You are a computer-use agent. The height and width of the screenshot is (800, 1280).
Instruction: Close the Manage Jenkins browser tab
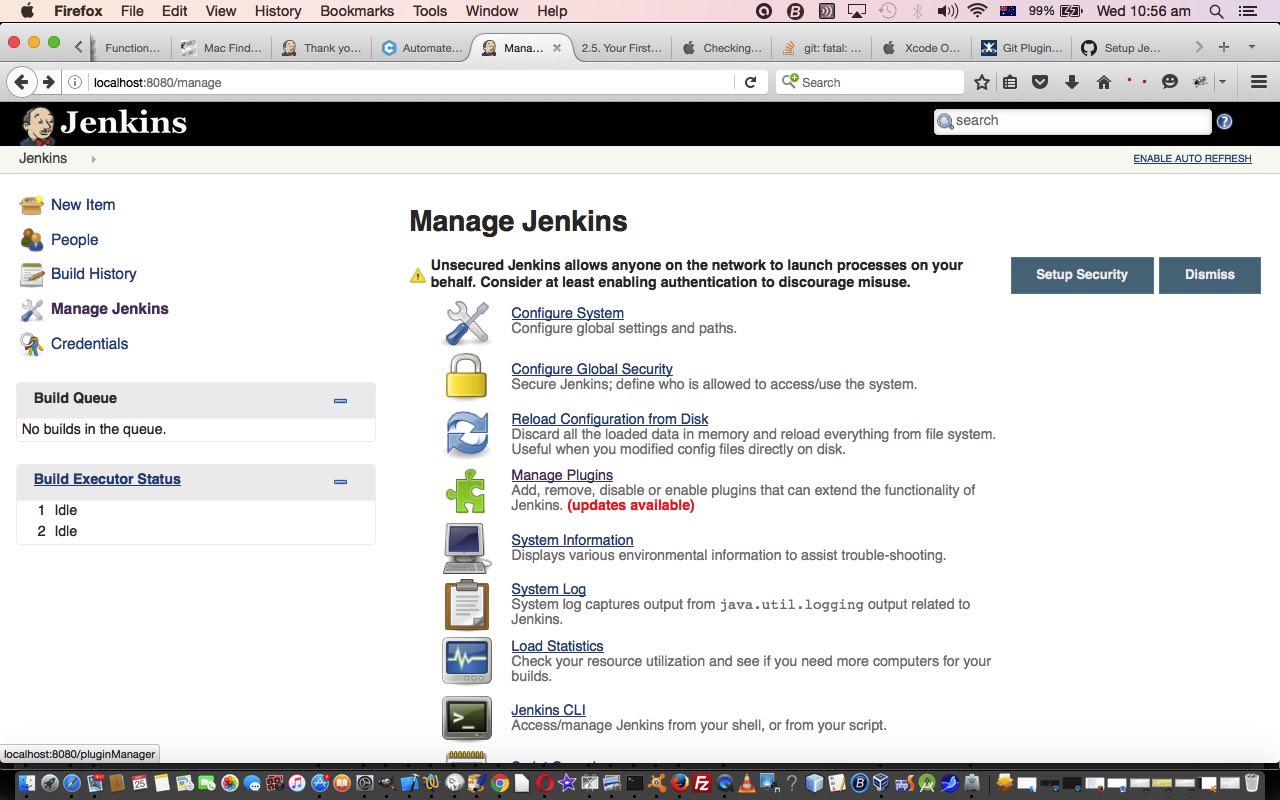coord(557,47)
